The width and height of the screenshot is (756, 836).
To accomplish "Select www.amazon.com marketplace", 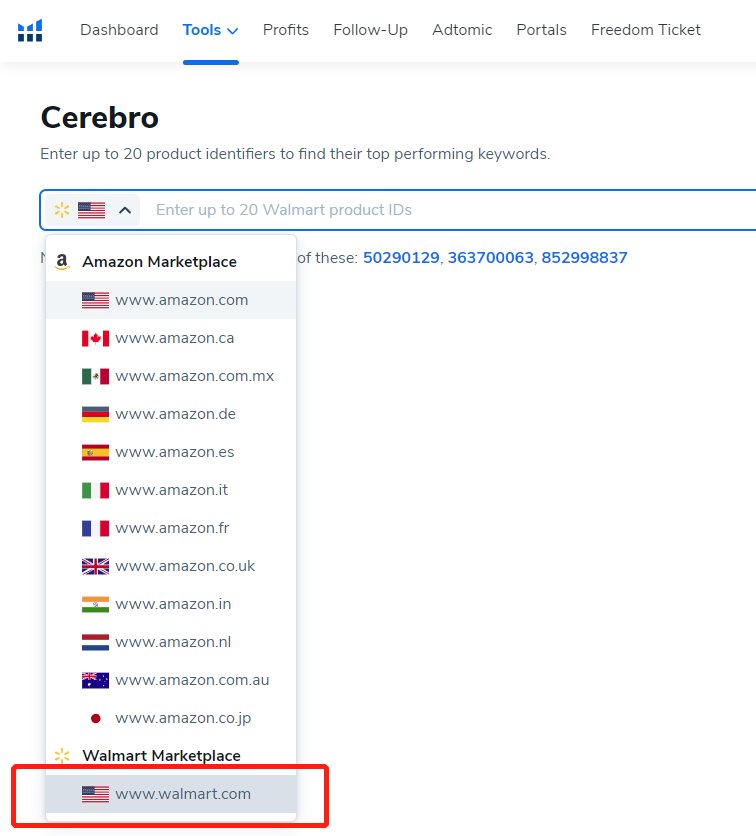I will [171, 300].
